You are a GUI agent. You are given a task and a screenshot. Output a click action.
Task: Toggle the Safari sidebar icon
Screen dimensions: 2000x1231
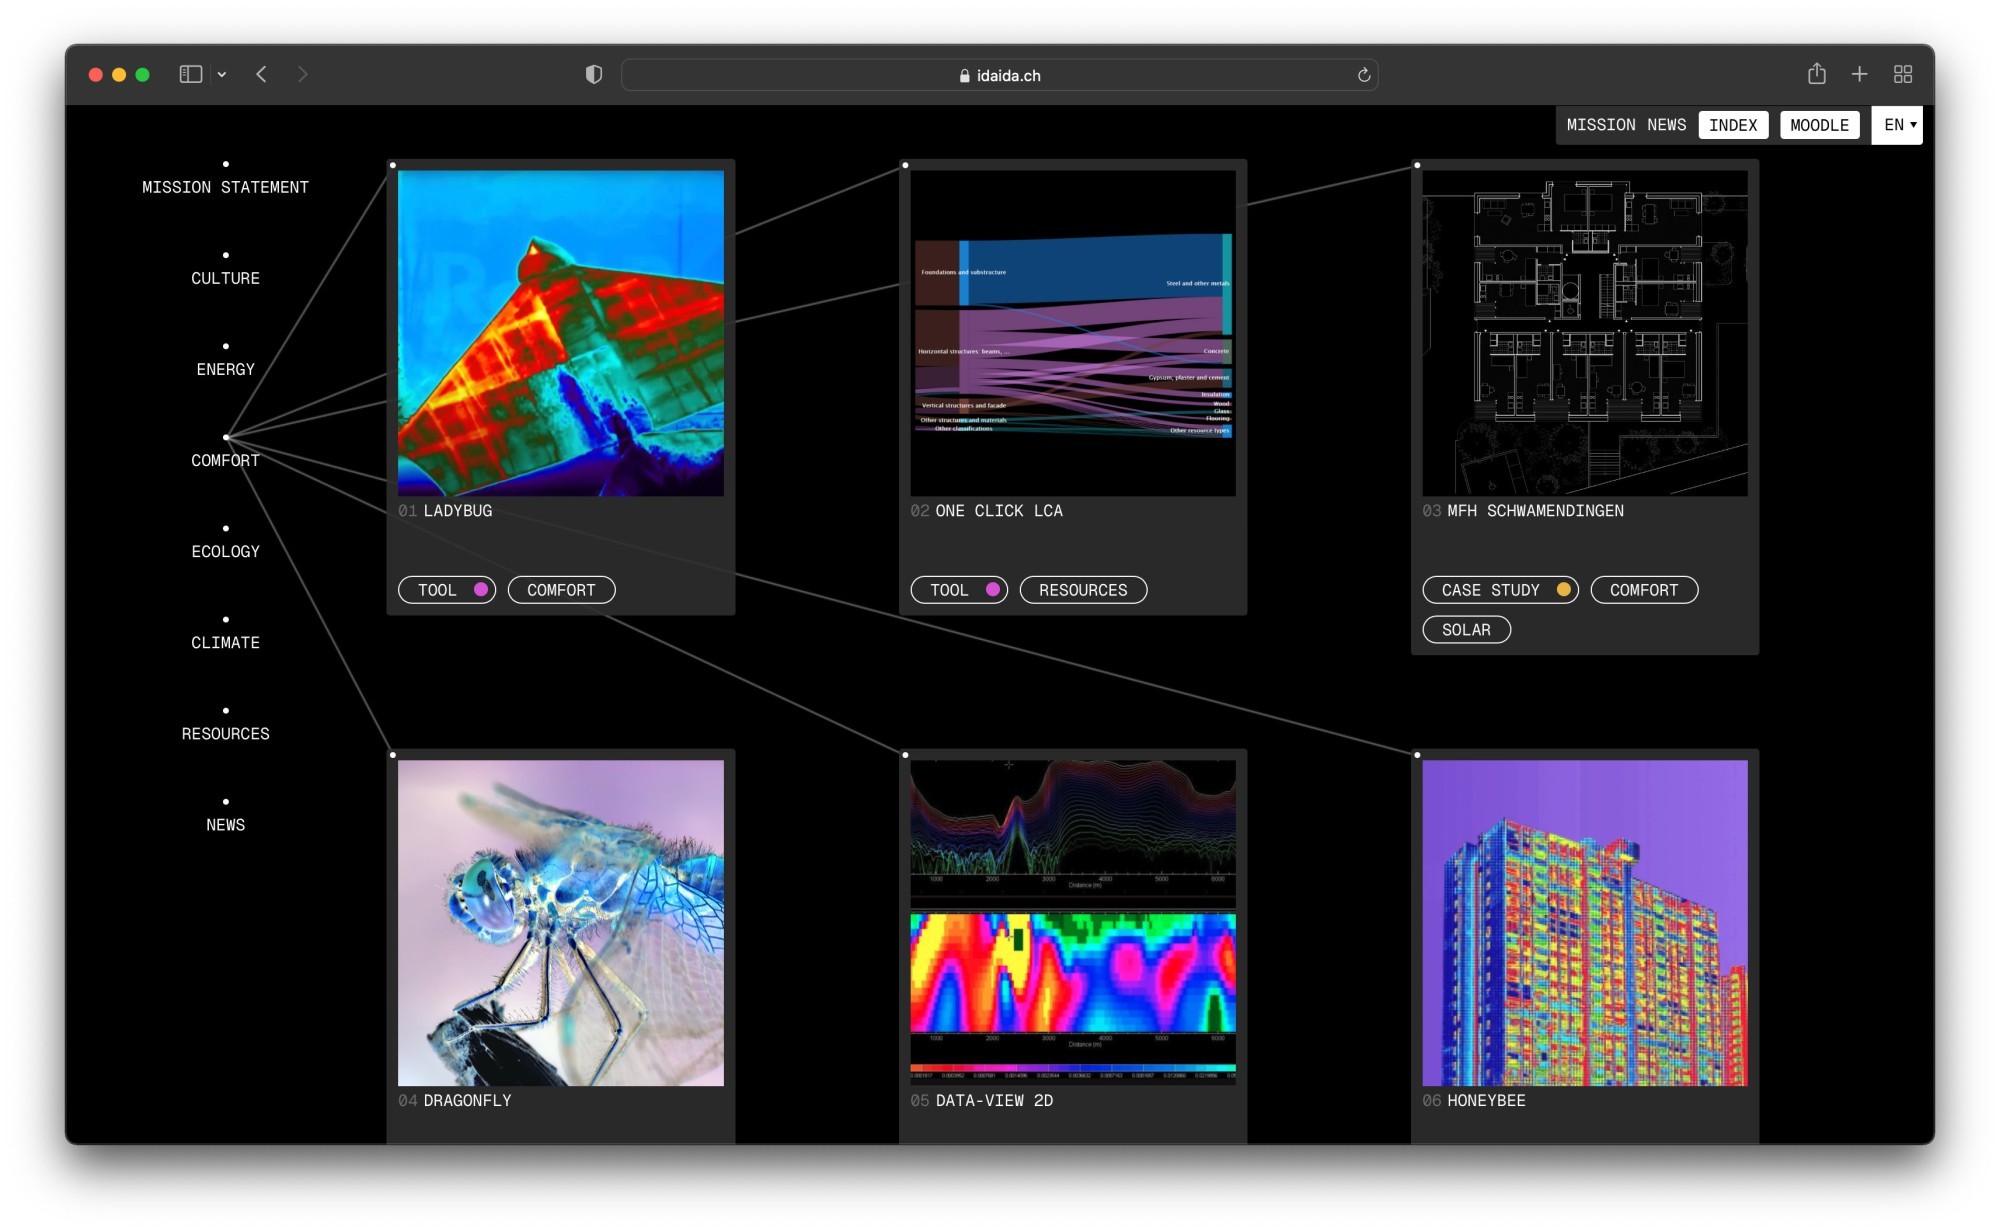pos(190,75)
